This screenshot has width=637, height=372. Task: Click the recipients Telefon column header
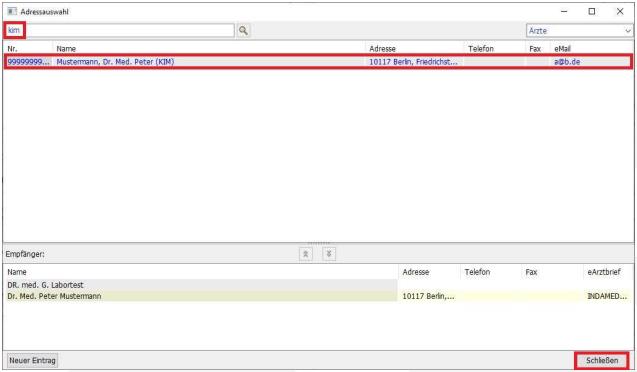477,272
